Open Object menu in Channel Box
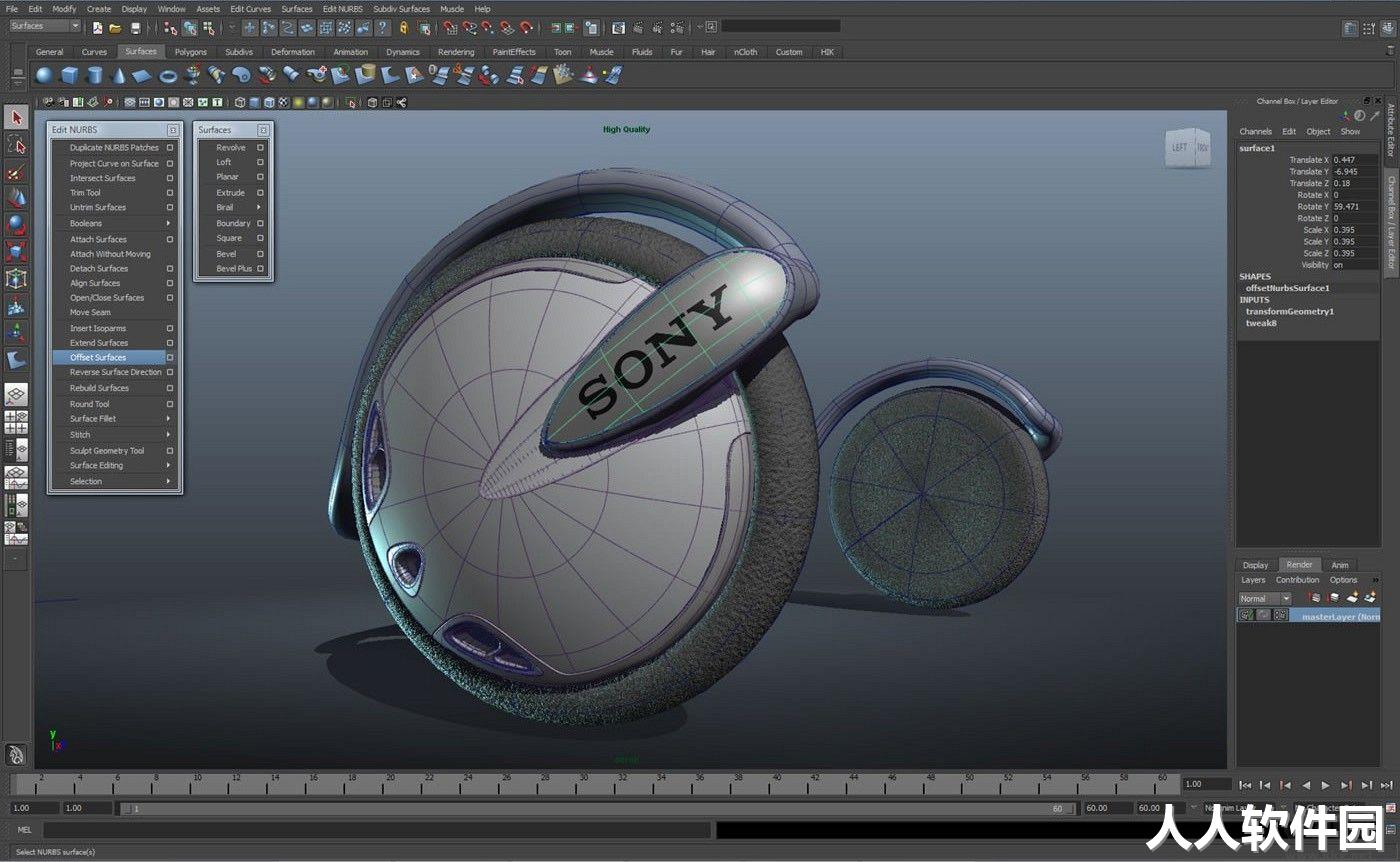Viewport: 1400px width, 862px height. pyautogui.click(x=1319, y=131)
